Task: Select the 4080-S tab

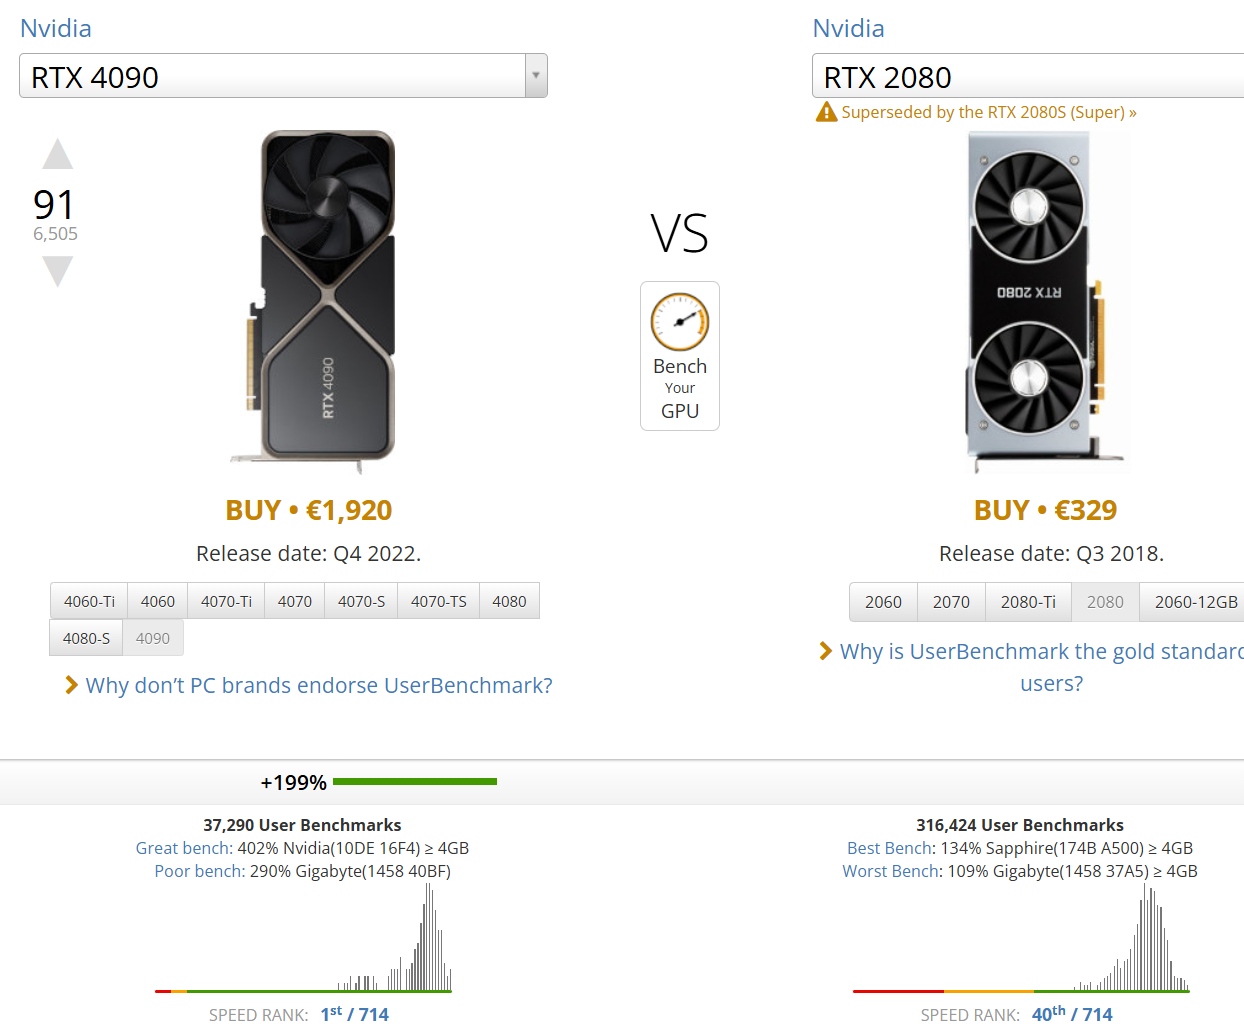Action: click(86, 638)
